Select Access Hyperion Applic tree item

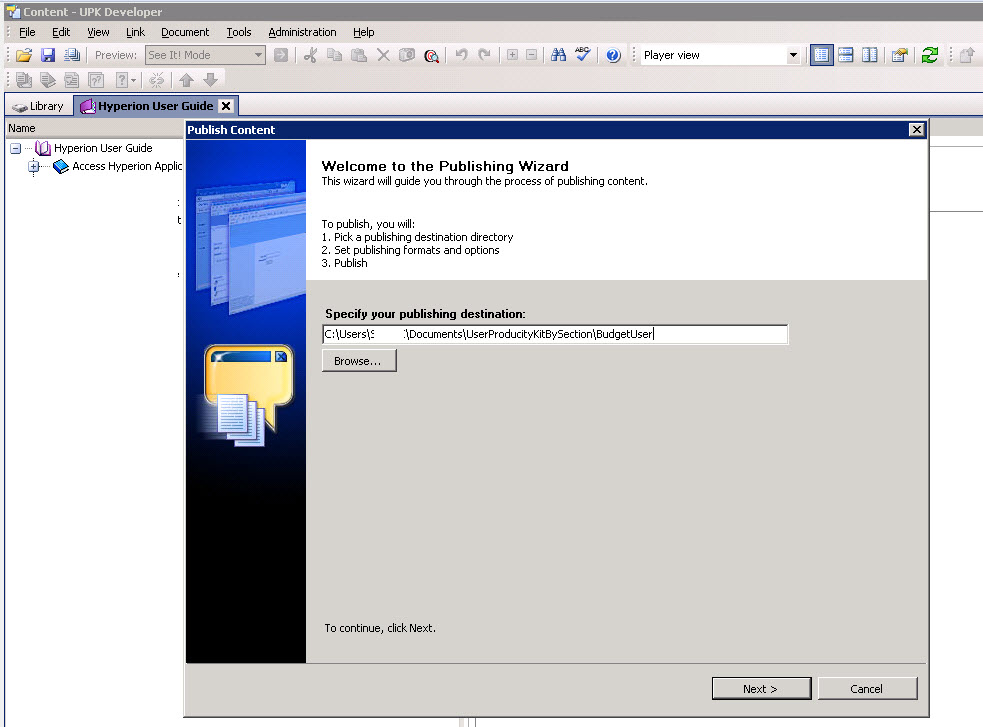(x=127, y=166)
